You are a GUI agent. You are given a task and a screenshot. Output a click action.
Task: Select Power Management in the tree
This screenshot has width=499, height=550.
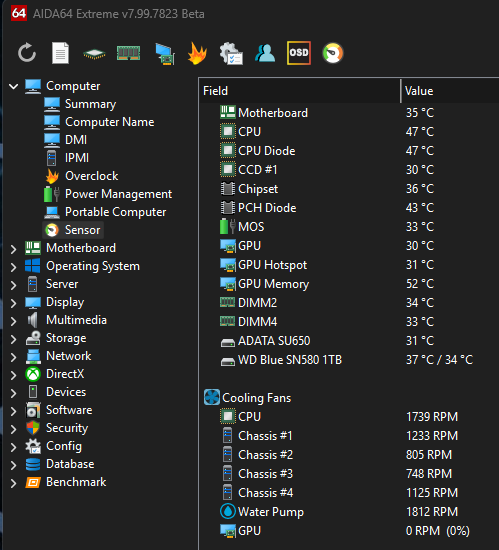click(119, 194)
